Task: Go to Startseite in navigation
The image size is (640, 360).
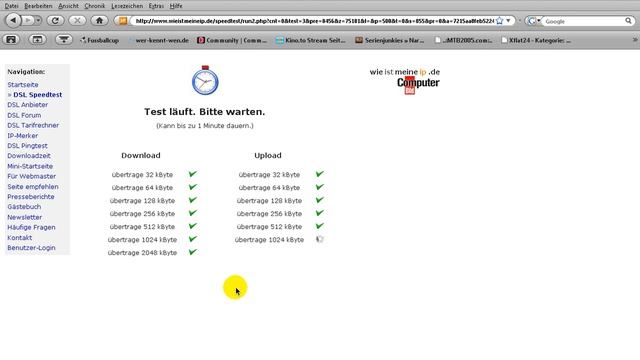Action: (x=23, y=84)
